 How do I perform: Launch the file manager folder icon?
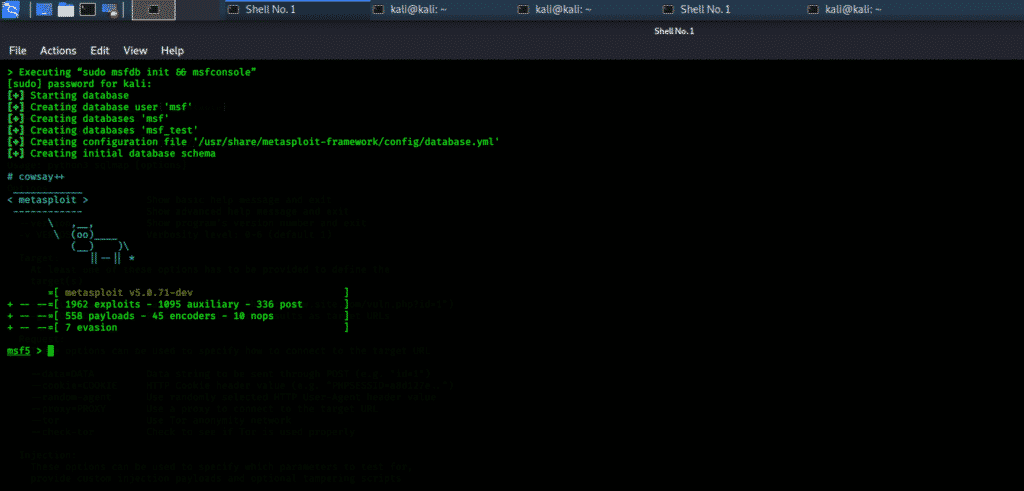point(66,9)
